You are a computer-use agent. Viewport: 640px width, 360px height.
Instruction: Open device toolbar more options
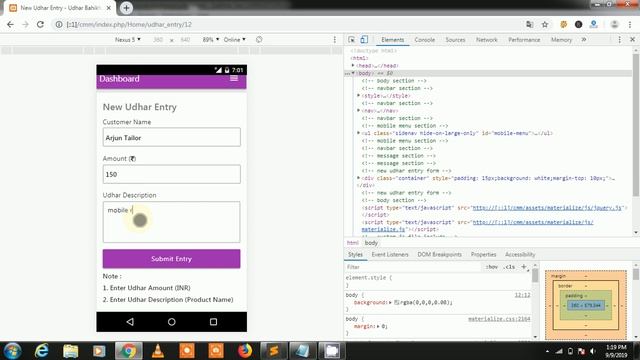pos(335,40)
